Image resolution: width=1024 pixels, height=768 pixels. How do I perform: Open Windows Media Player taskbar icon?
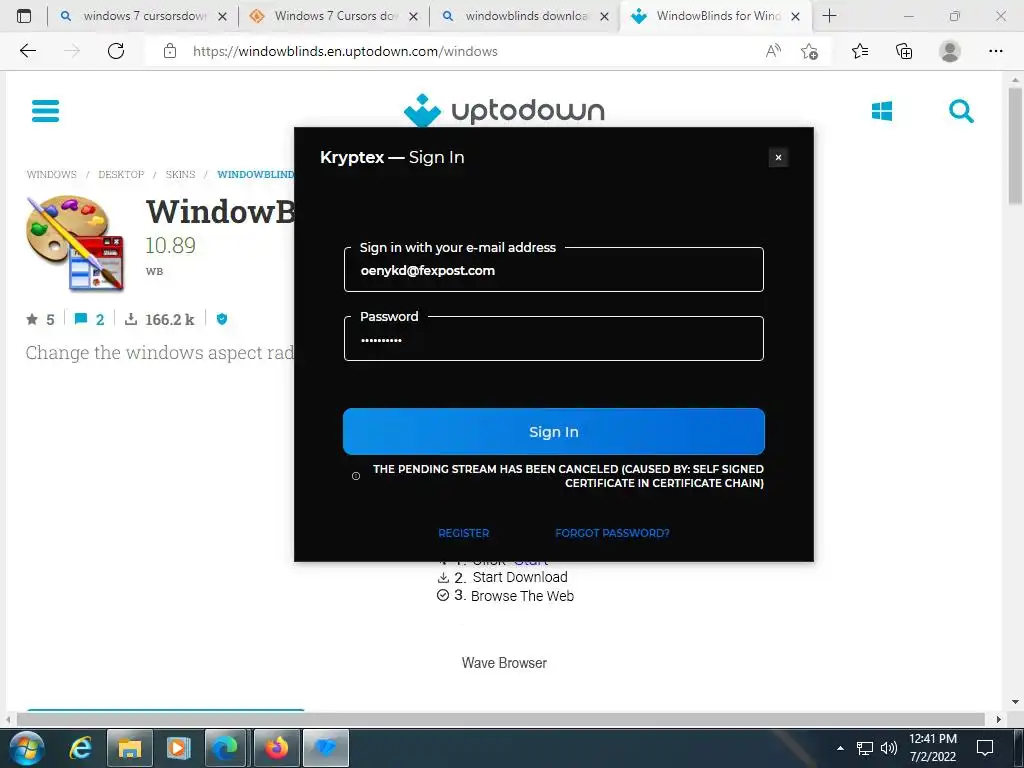[x=178, y=748]
